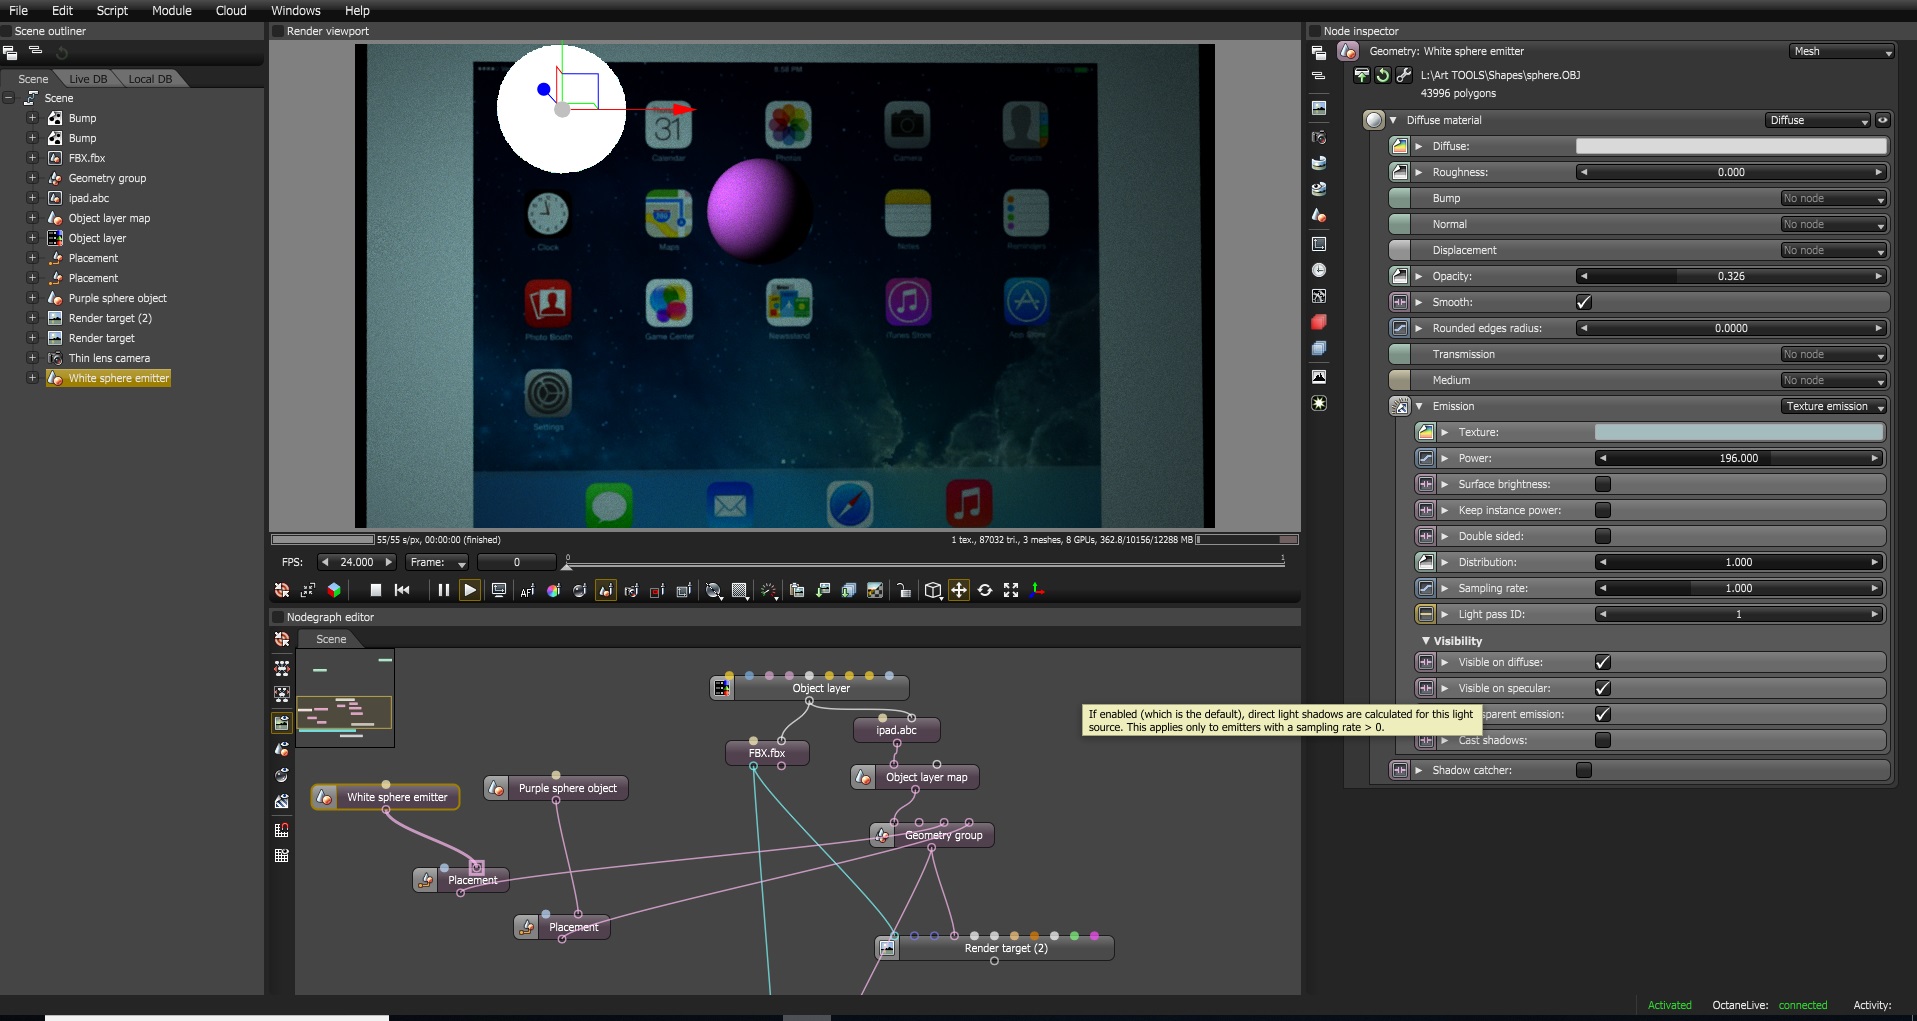This screenshot has width=1917, height=1021.
Task: Uncheck Visible on diffuse
Action: [x=1603, y=662]
